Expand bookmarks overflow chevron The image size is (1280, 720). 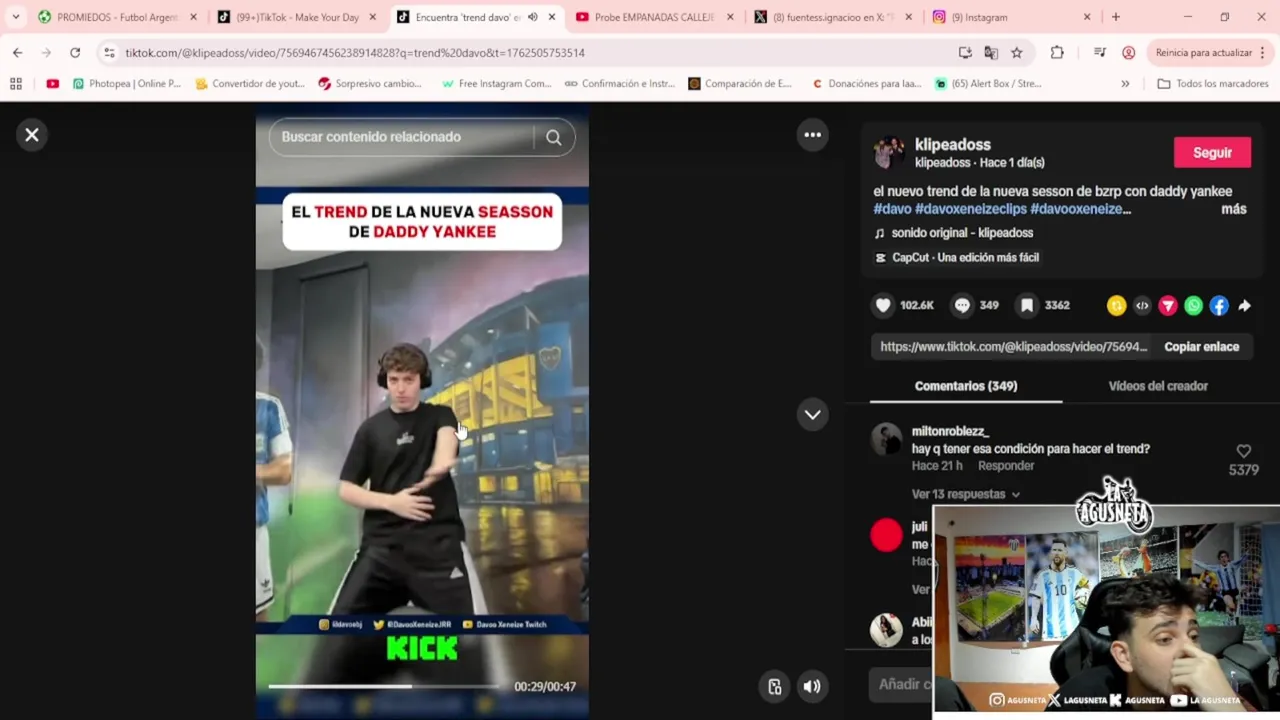1125,84
